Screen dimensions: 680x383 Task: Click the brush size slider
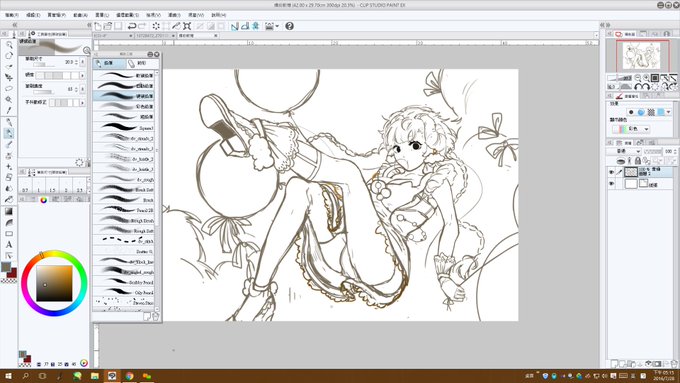[x=44, y=64]
